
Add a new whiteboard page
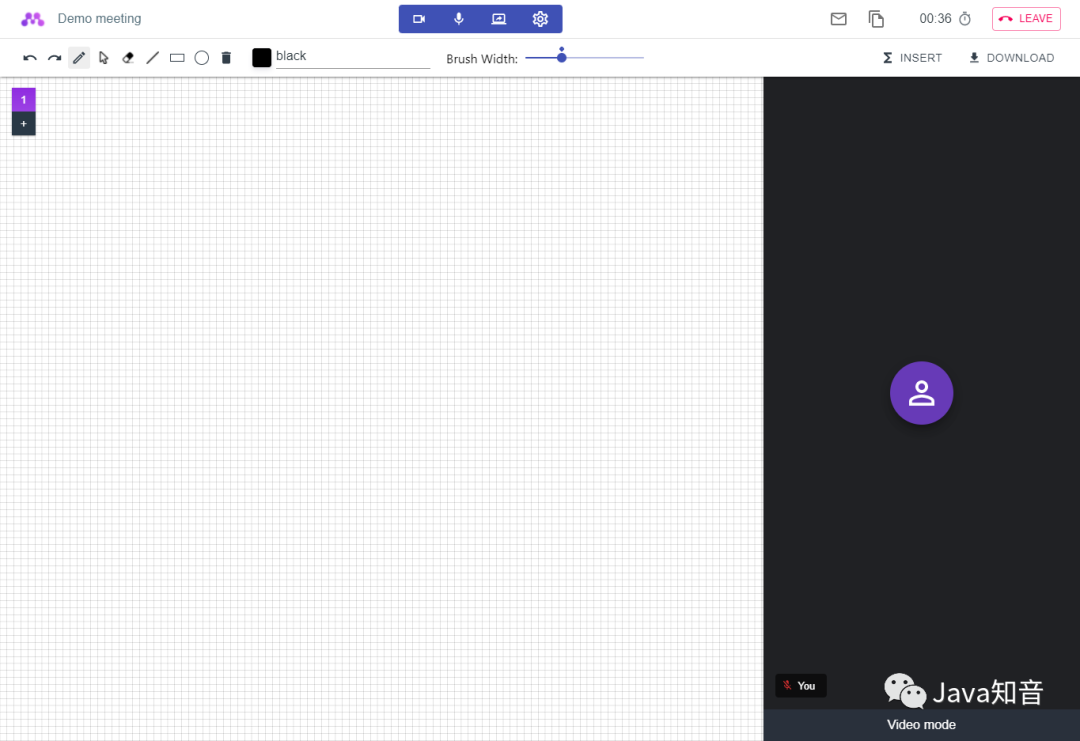point(23,124)
